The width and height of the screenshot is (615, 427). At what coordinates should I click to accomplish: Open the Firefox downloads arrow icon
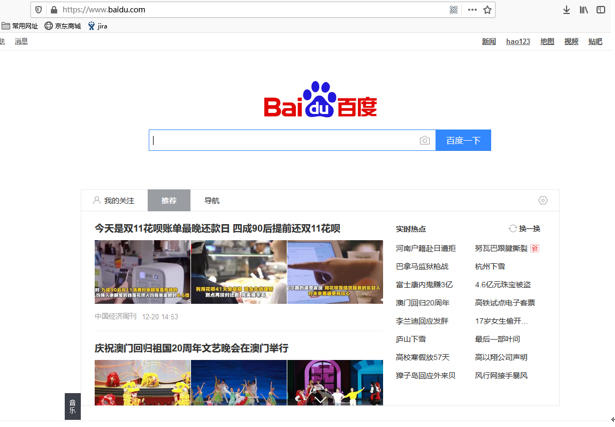click(x=566, y=10)
